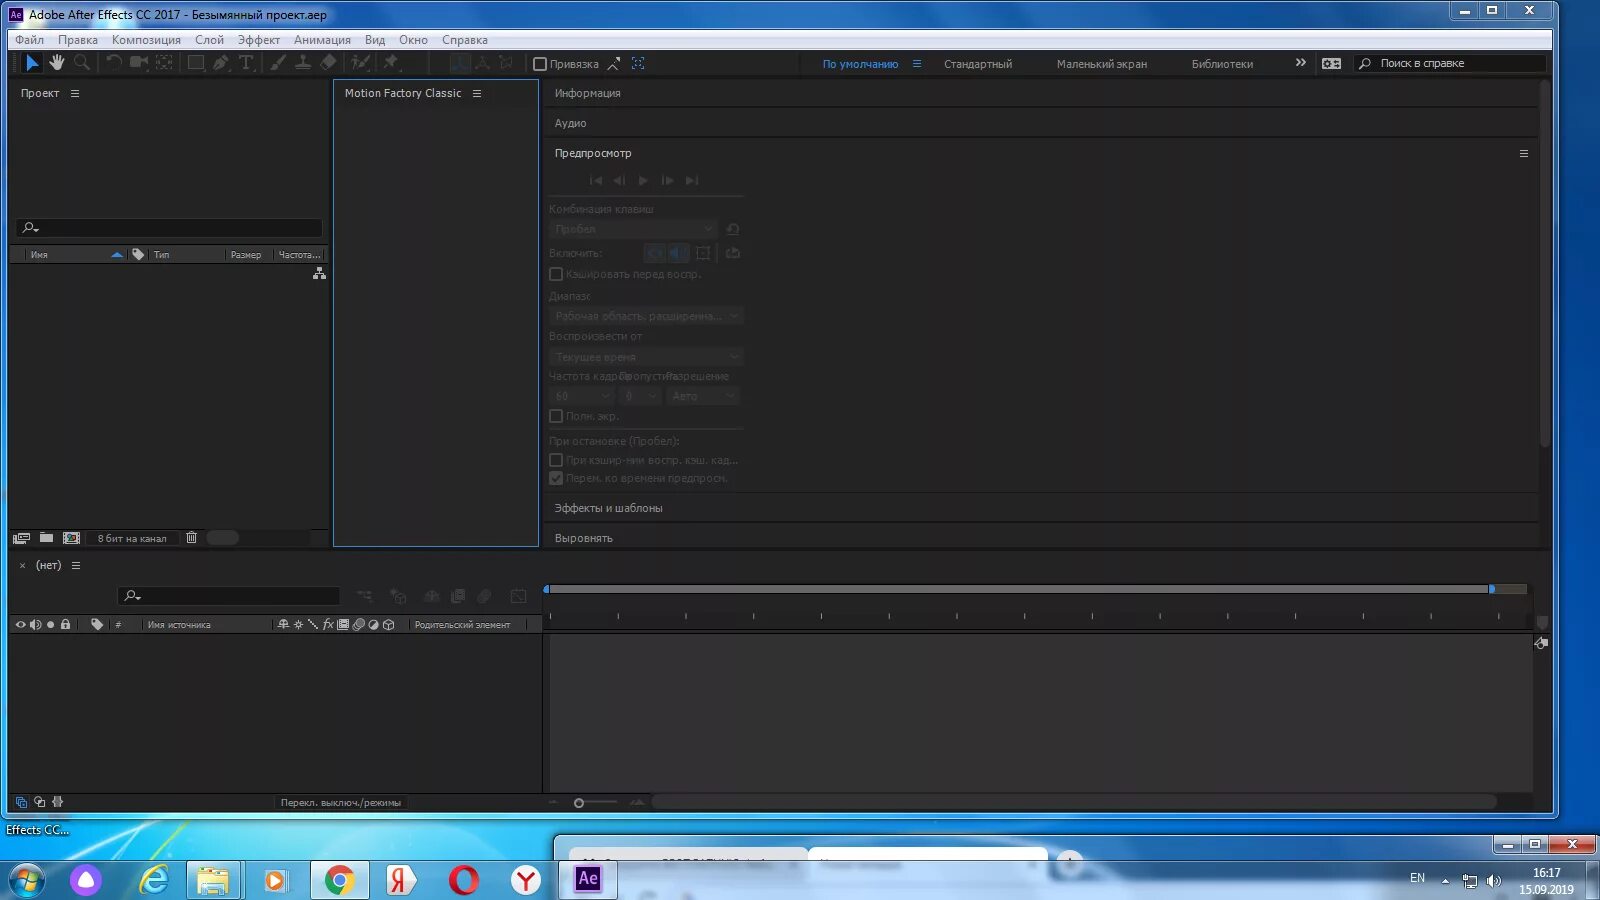Select the Selection arrow tool
Image resolution: width=1600 pixels, height=900 pixels.
[x=32, y=63]
